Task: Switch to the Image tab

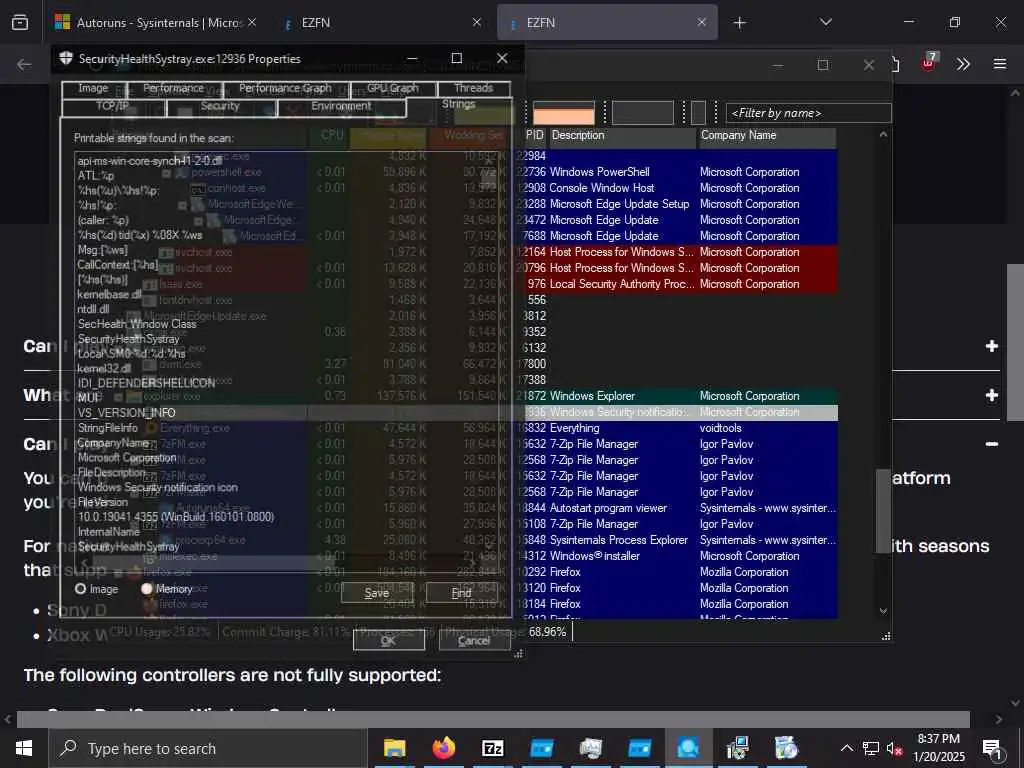Action: point(93,89)
